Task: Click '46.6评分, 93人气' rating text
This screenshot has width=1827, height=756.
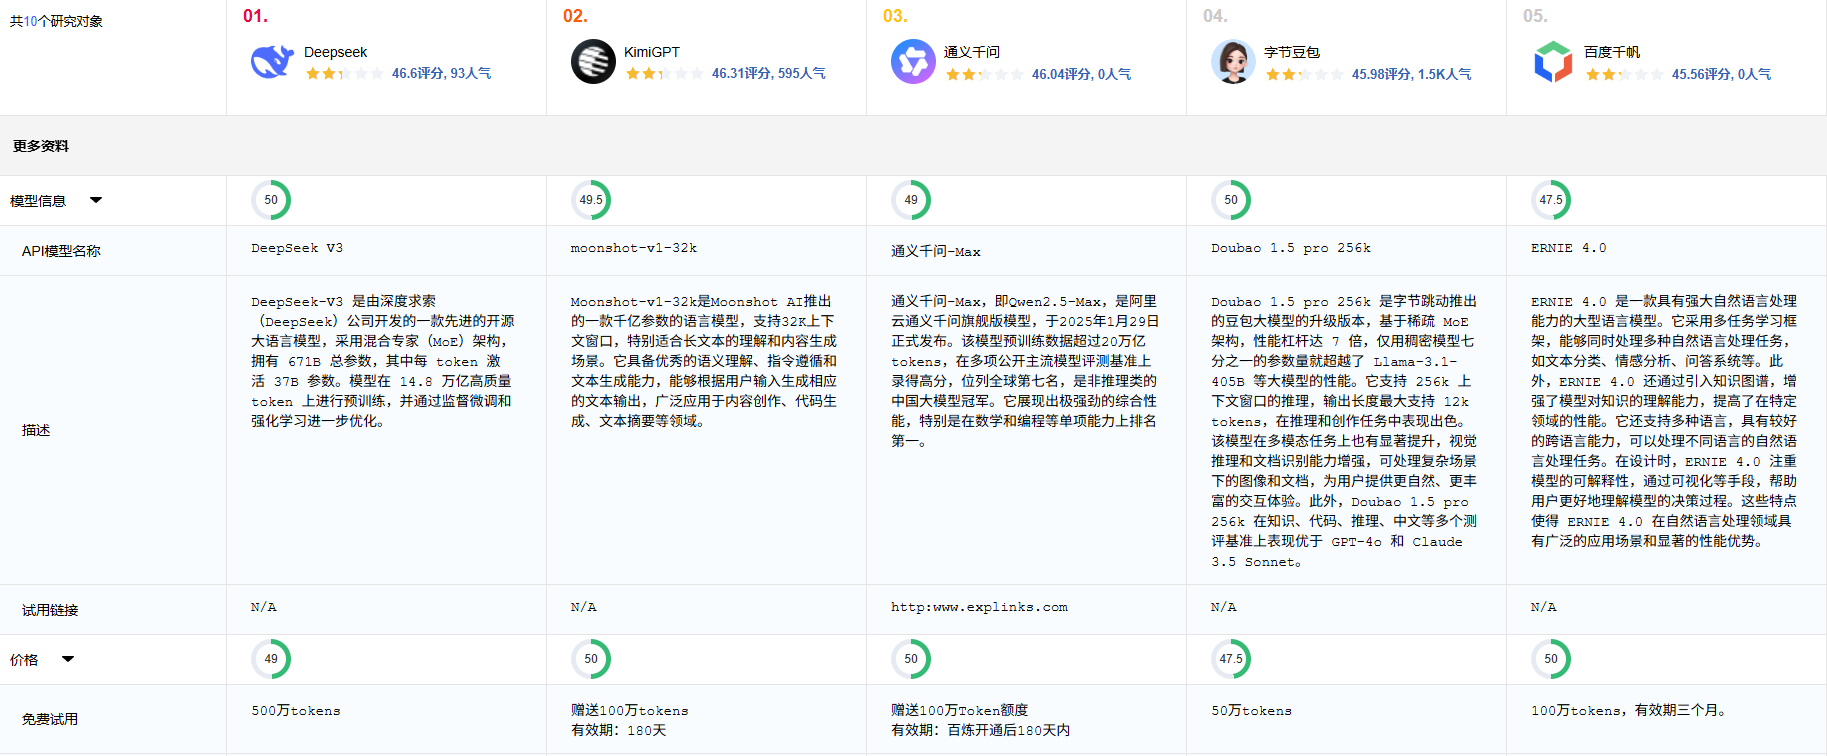Action: tap(441, 74)
